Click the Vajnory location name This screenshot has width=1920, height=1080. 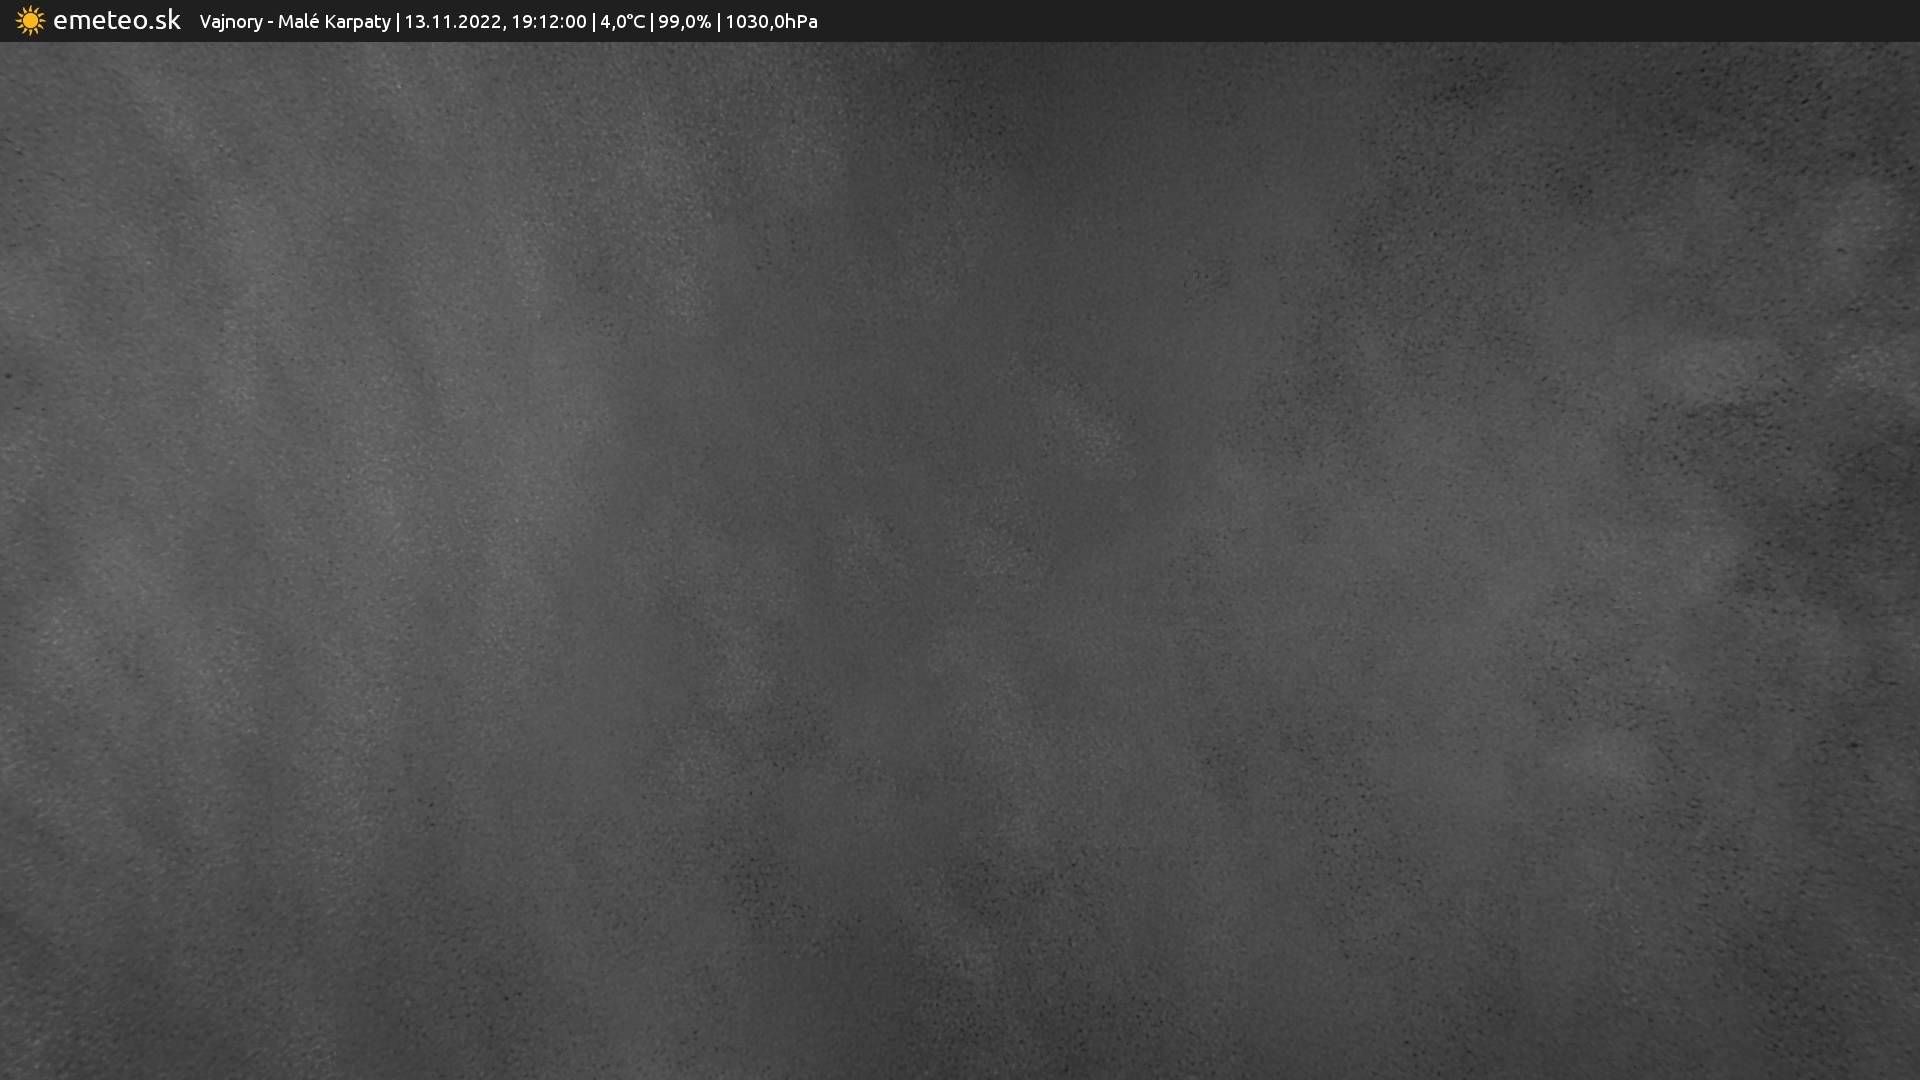(x=230, y=22)
